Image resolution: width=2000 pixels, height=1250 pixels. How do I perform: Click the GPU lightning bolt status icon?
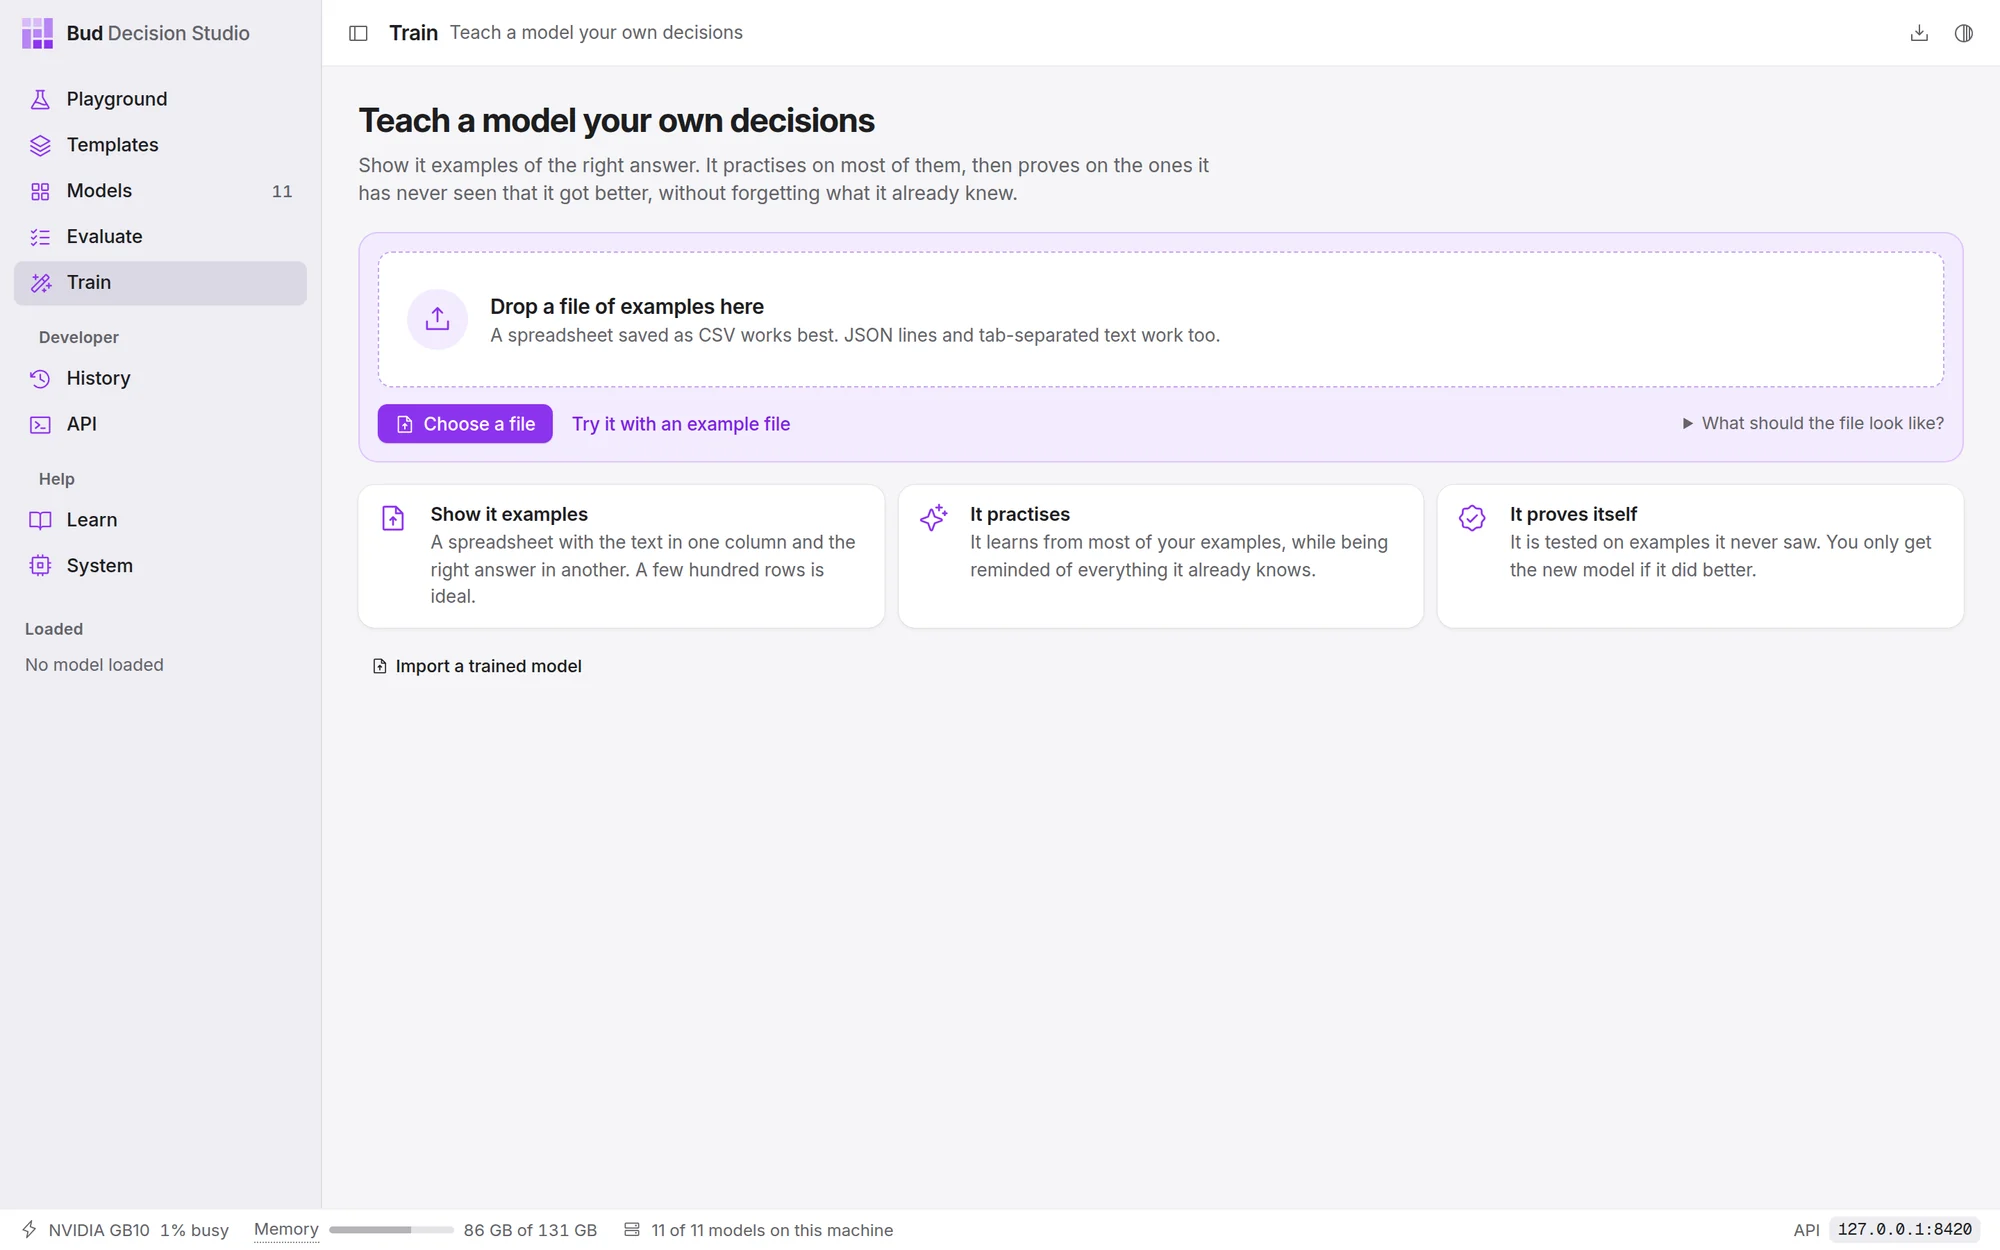30,1229
